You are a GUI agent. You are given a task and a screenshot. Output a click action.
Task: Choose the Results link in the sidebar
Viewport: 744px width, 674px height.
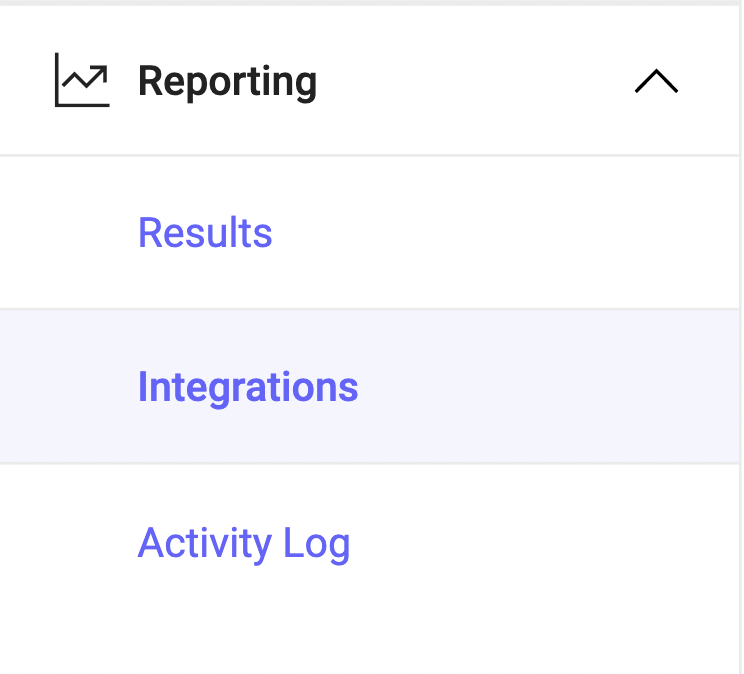click(x=205, y=233)
